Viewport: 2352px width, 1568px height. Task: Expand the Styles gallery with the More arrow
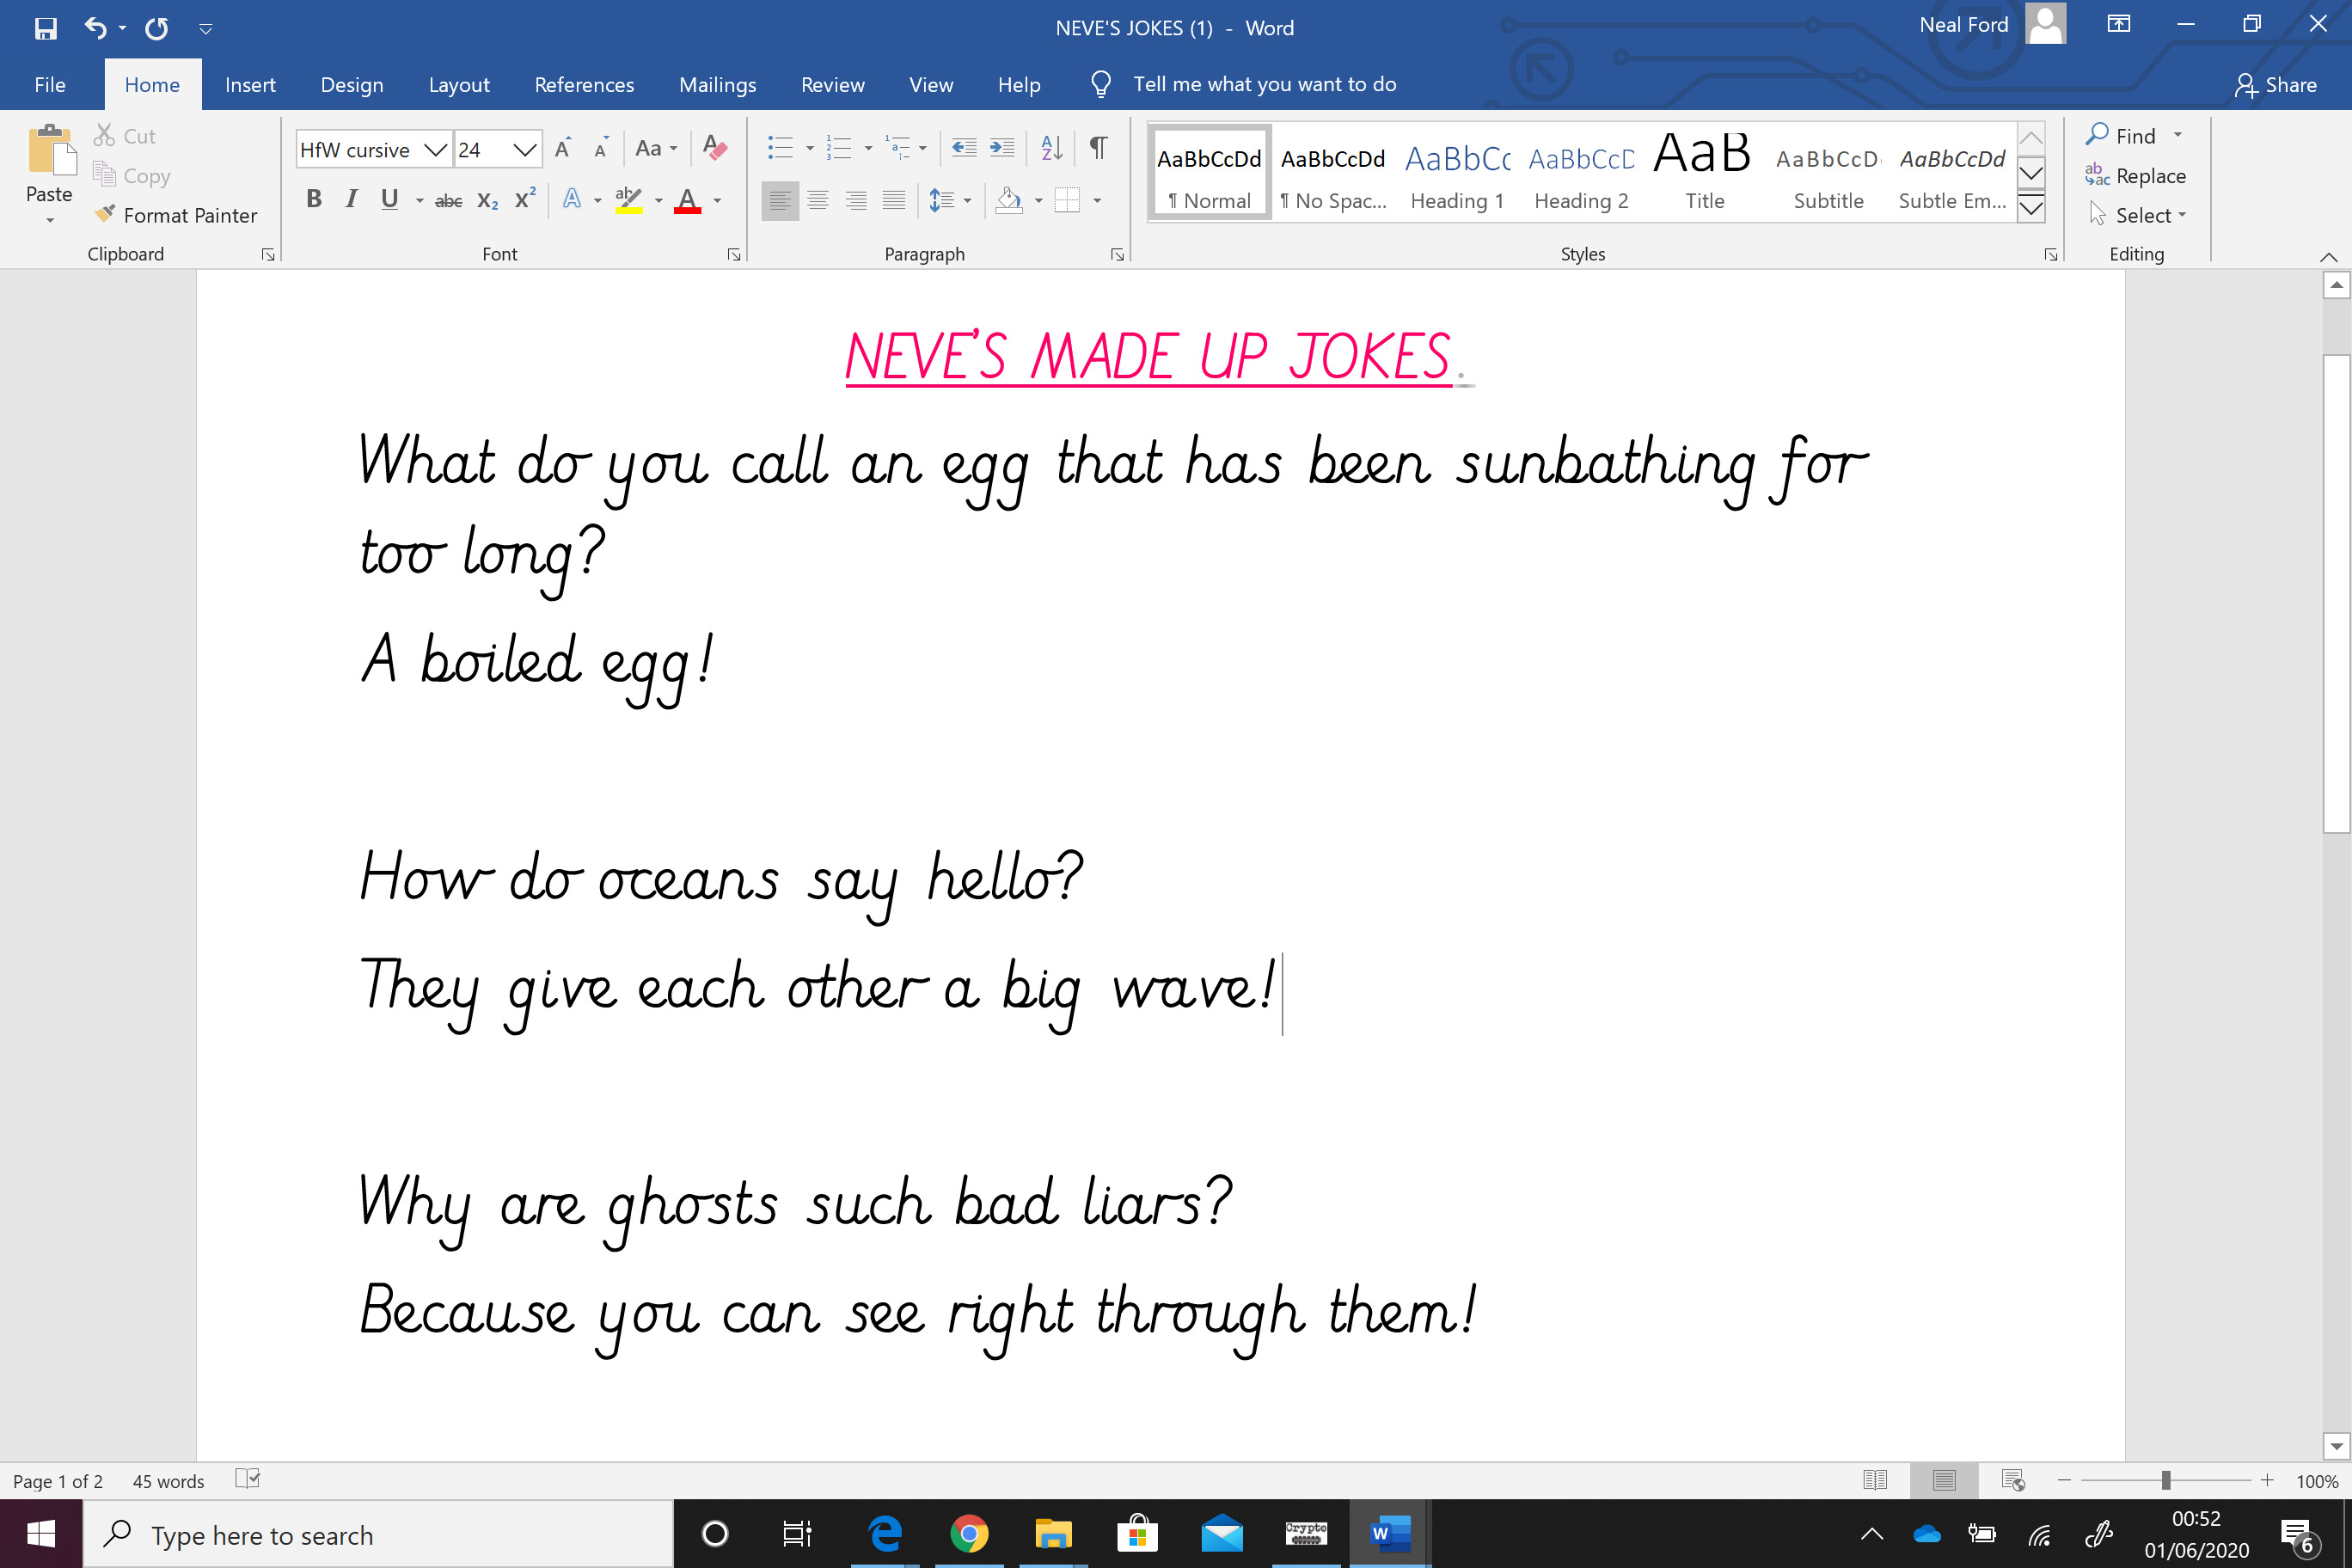[x=2031, y=208]
